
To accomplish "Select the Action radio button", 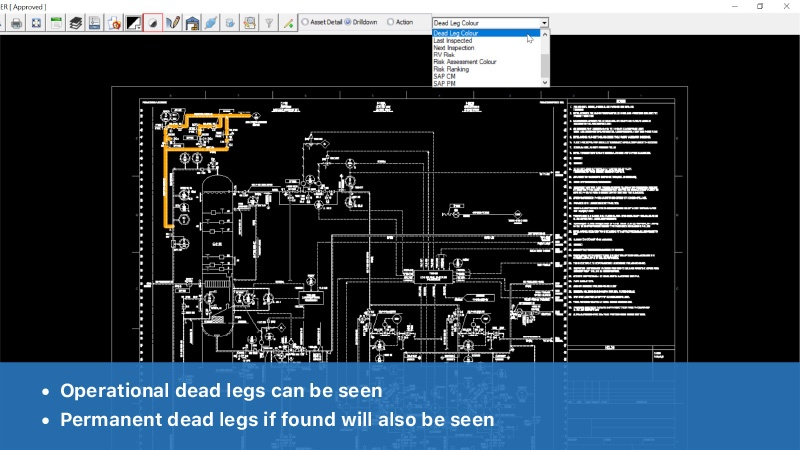I will [x=390, y=22].
